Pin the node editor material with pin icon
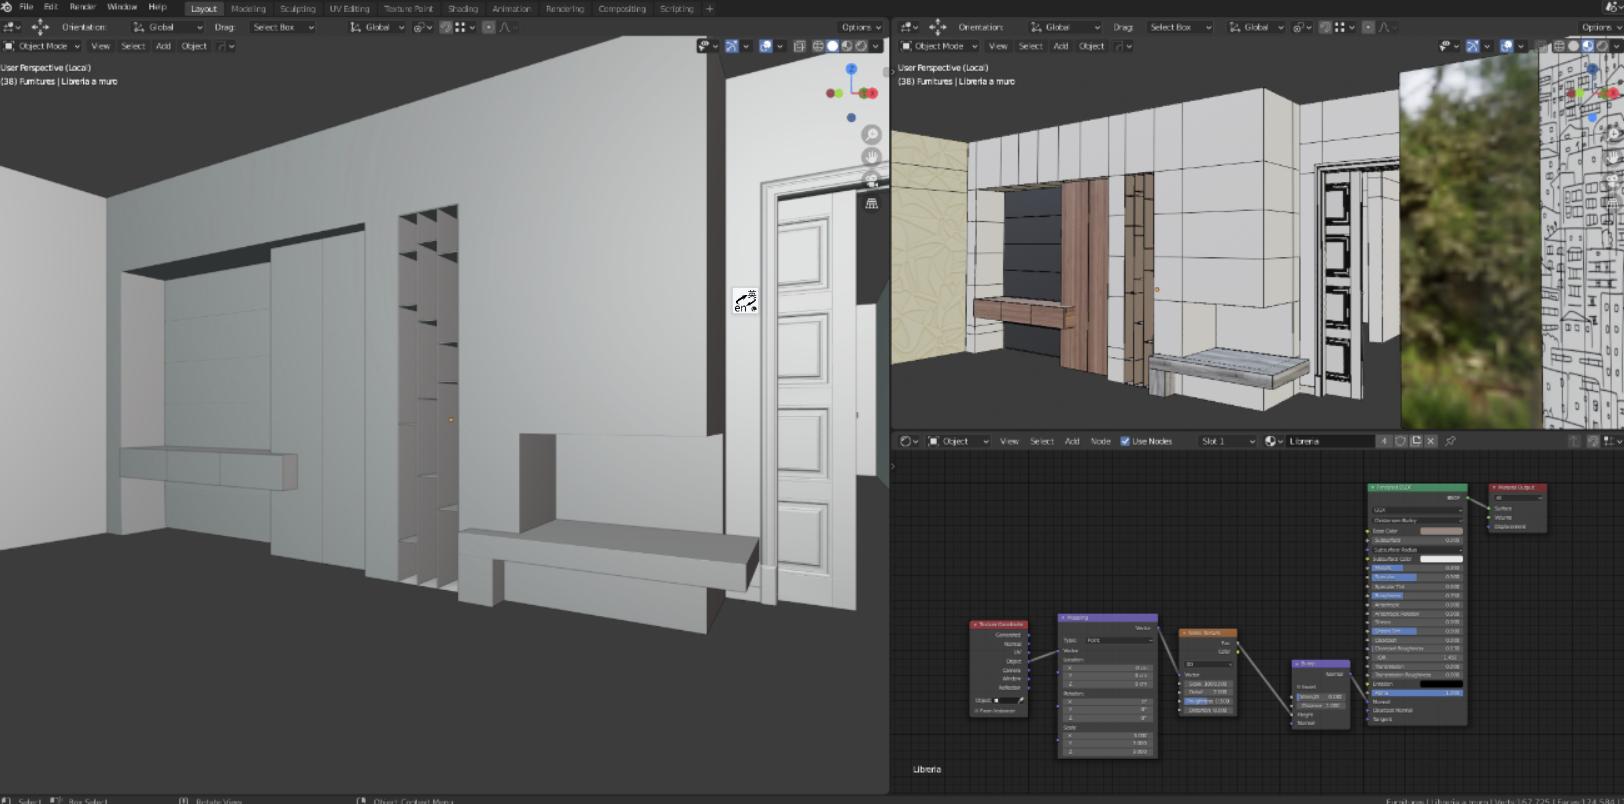 [1450, 441]
